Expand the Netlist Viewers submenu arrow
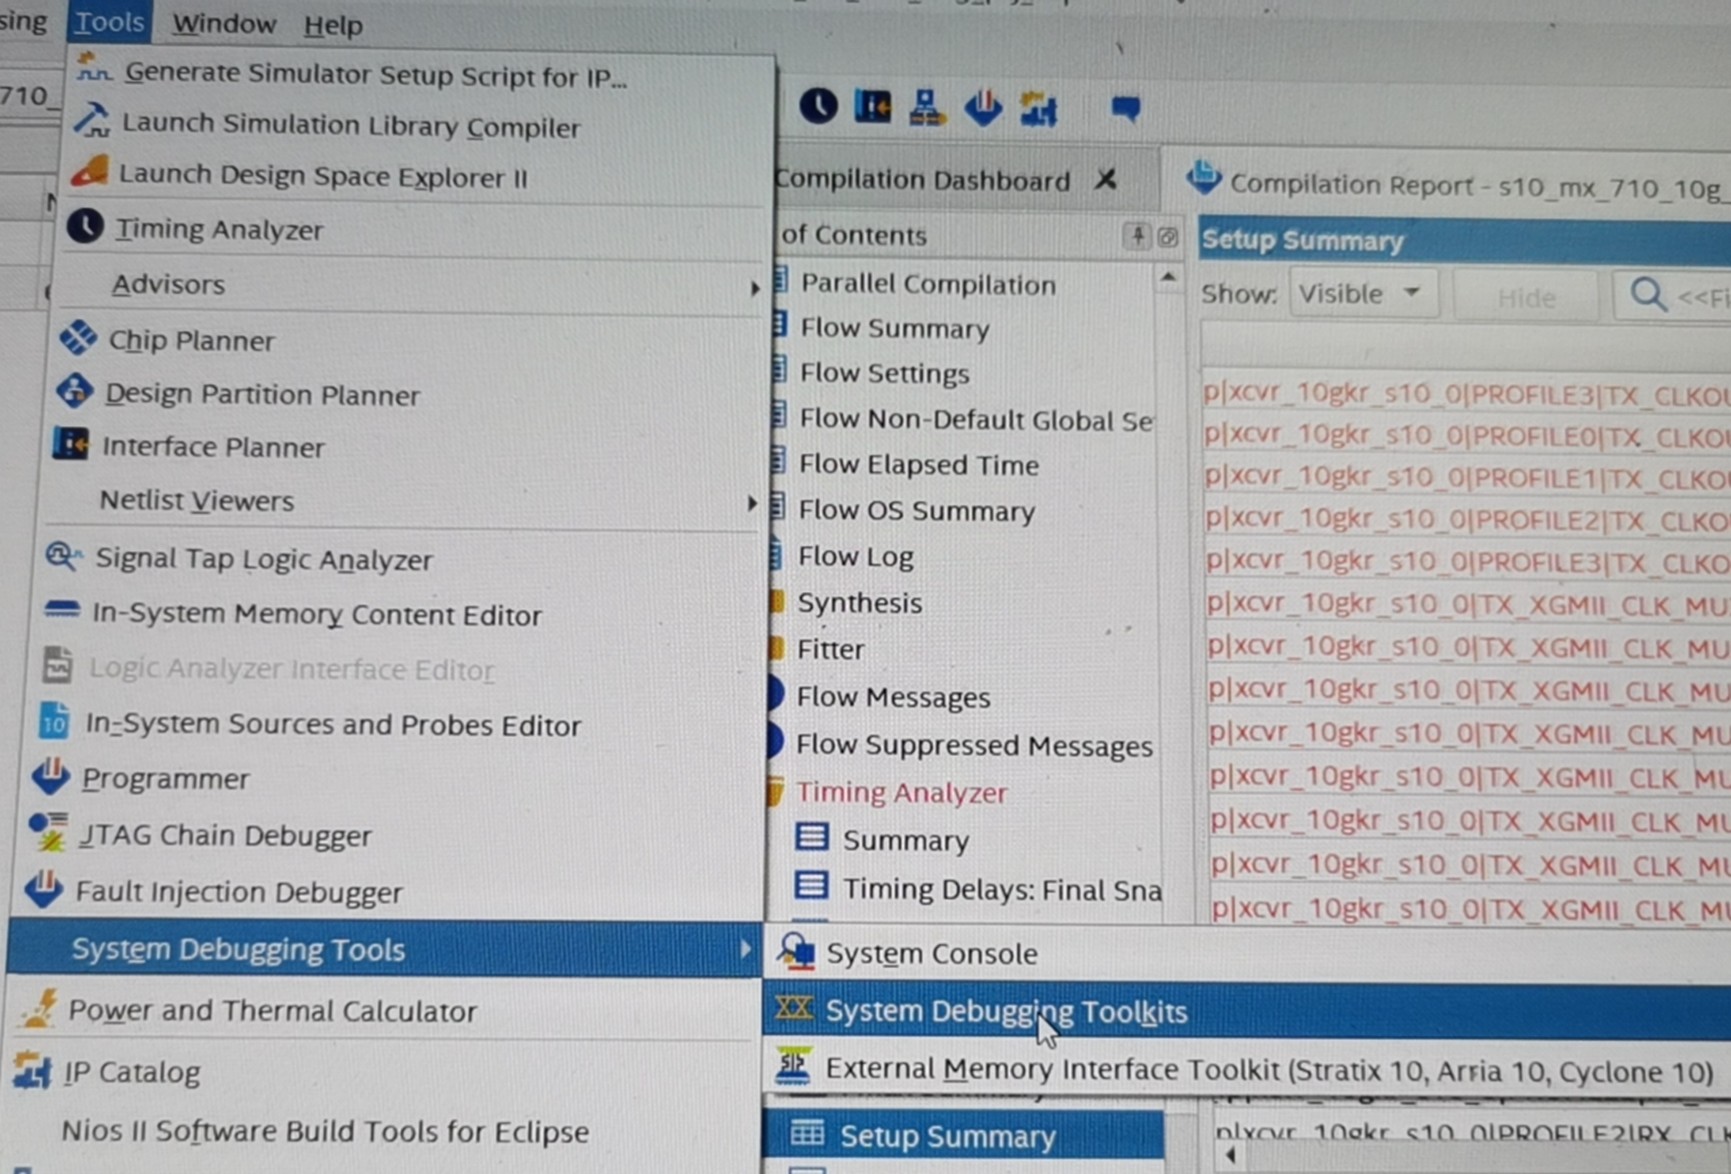This screenshot has width=1731, height=1174. 751,502
